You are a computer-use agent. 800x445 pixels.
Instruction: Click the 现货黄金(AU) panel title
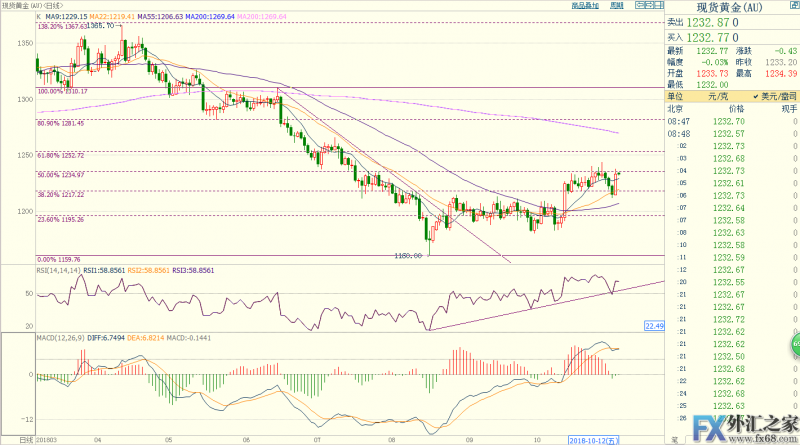click(732, 6)
